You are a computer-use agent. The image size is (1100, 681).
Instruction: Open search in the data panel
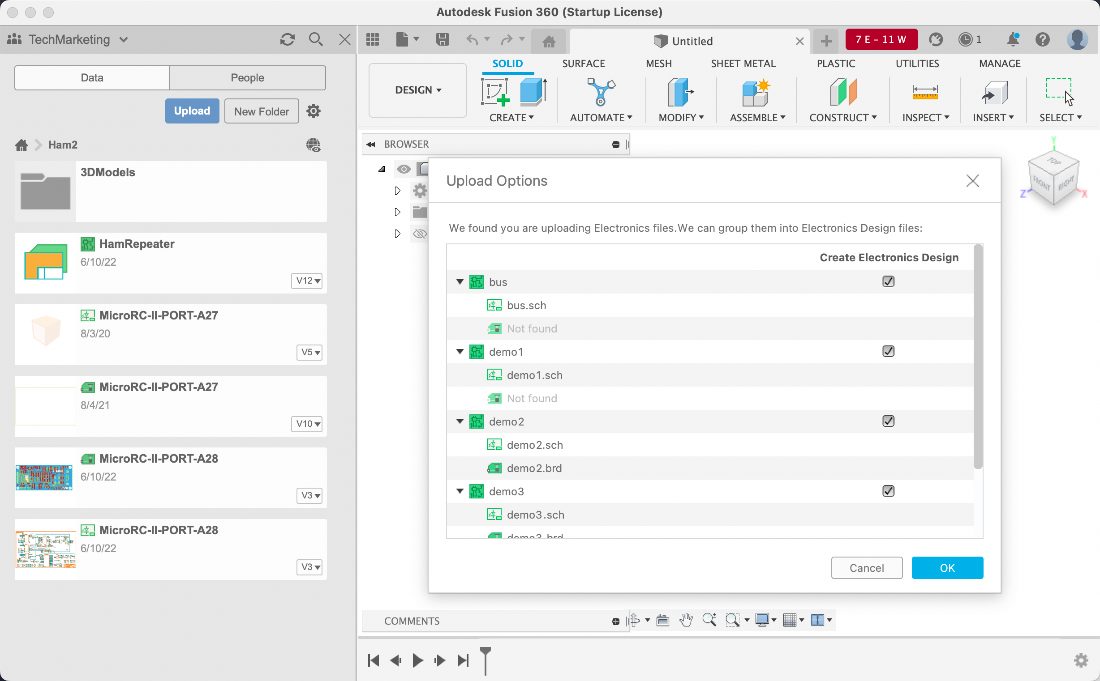tap(316, 40)
